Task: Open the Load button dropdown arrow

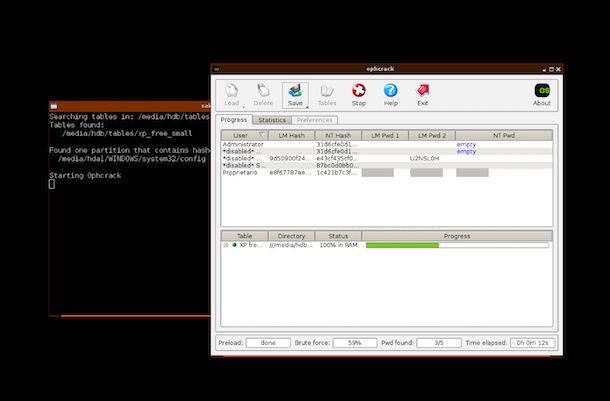Action: click(x=244, y=107)
